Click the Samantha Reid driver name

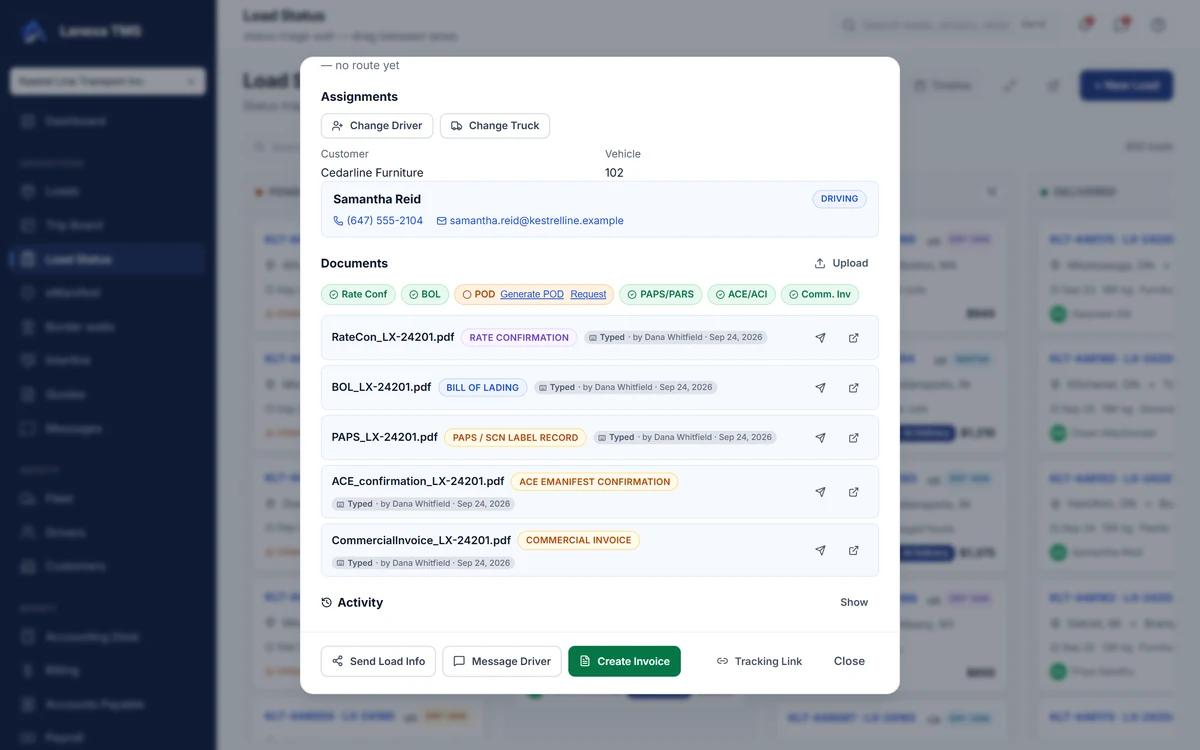click(x=377, y=199)
